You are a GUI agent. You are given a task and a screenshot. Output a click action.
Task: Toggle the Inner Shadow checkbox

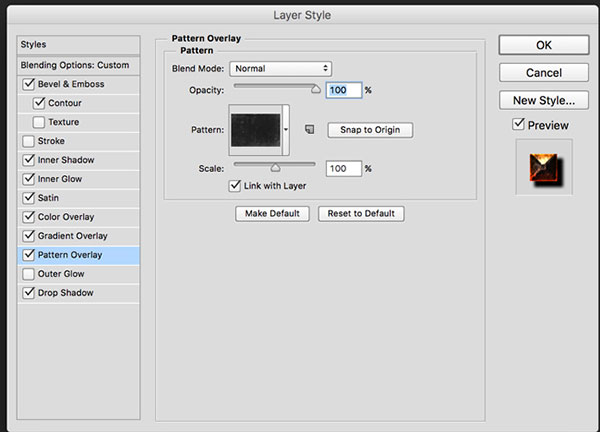(29, 160)
